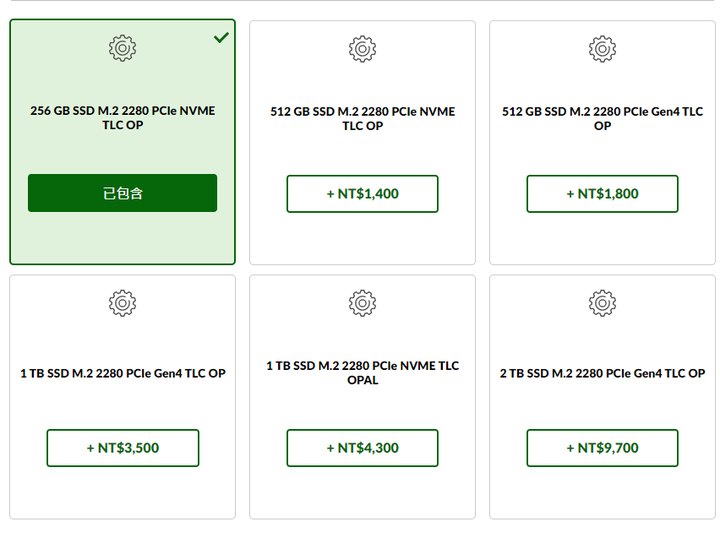Screen dimensions: 720x538
Task: Click the 已包含 included button
Action: (123, 193)
